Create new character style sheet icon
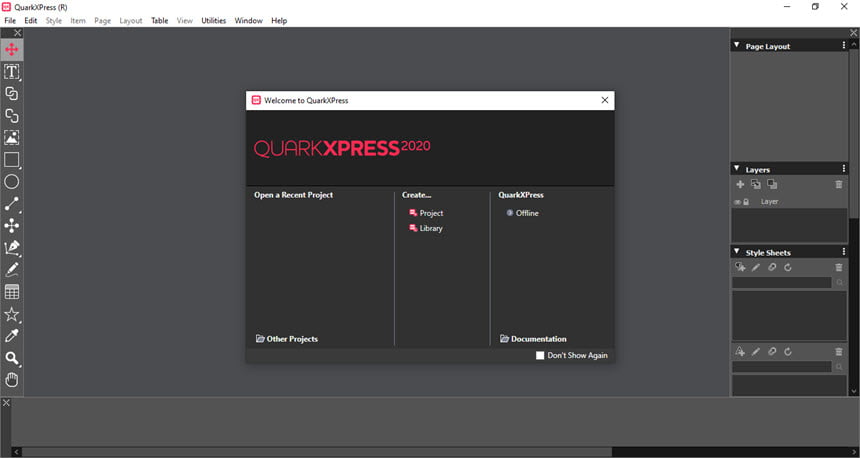This screenshot has height=458, width=860. (x=740, y=352)
